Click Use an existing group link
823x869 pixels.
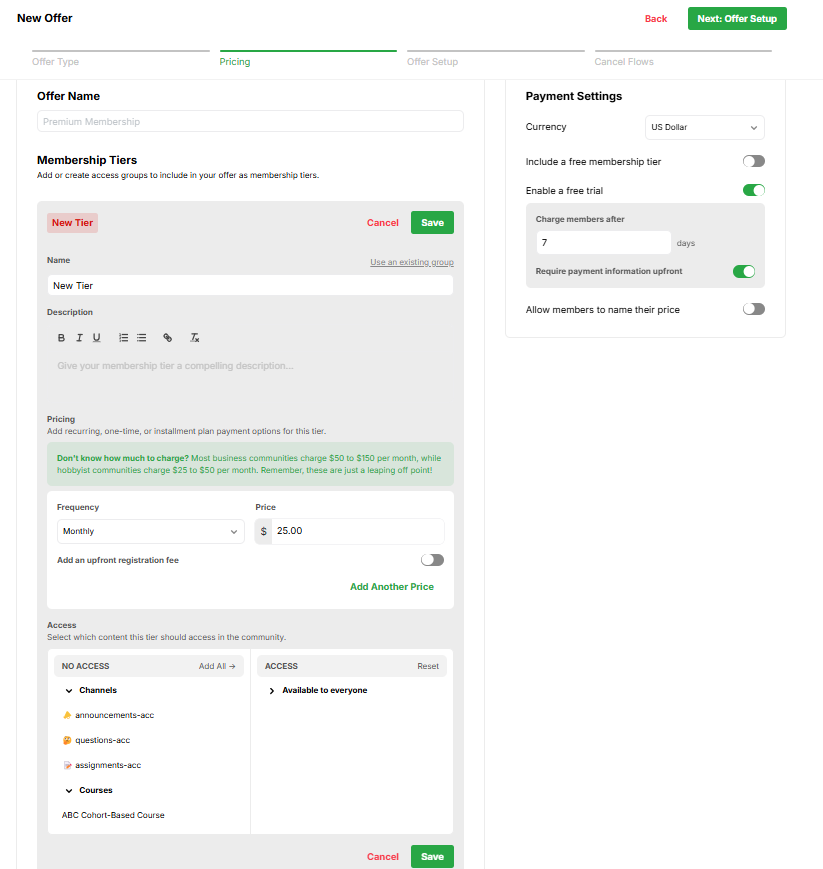pyautogui.click(x=412, y=262)
